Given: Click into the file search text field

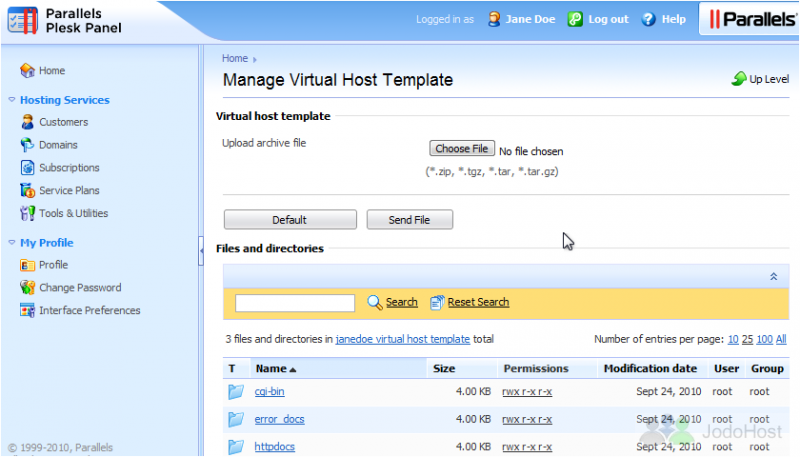Looking at the screenshot, I should coord(295,303).
